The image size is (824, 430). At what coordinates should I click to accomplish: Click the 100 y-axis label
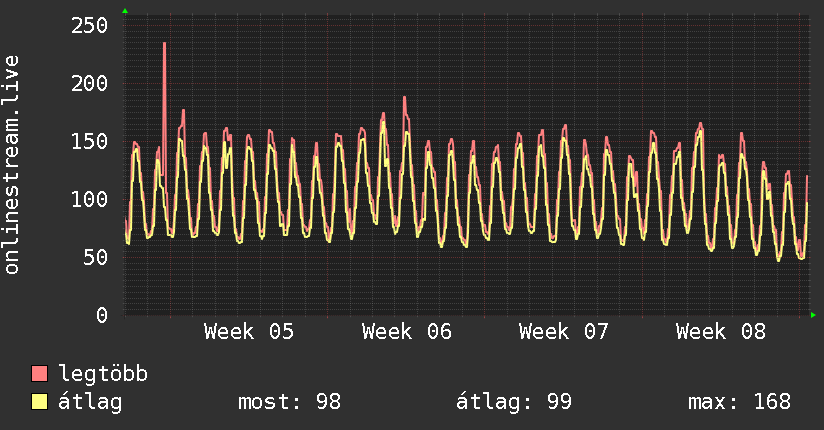point(89,199)
